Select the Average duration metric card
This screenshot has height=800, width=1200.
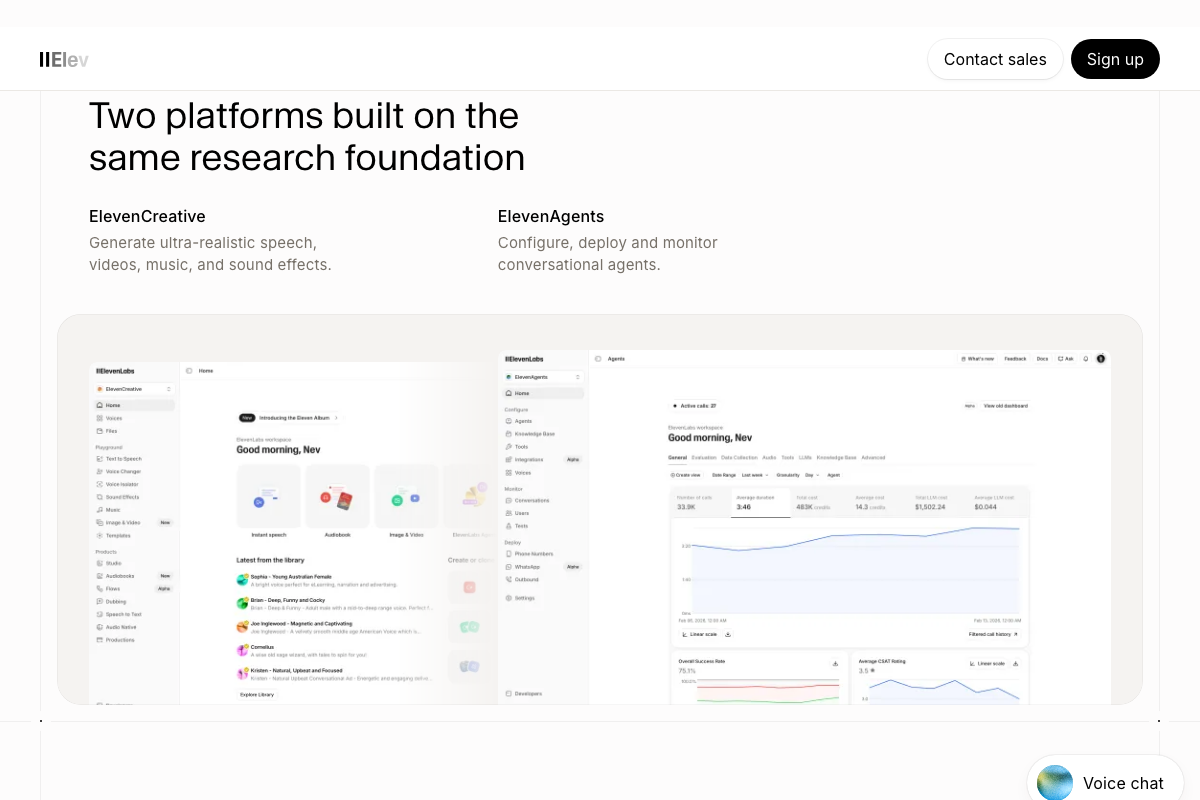point(760,502)
